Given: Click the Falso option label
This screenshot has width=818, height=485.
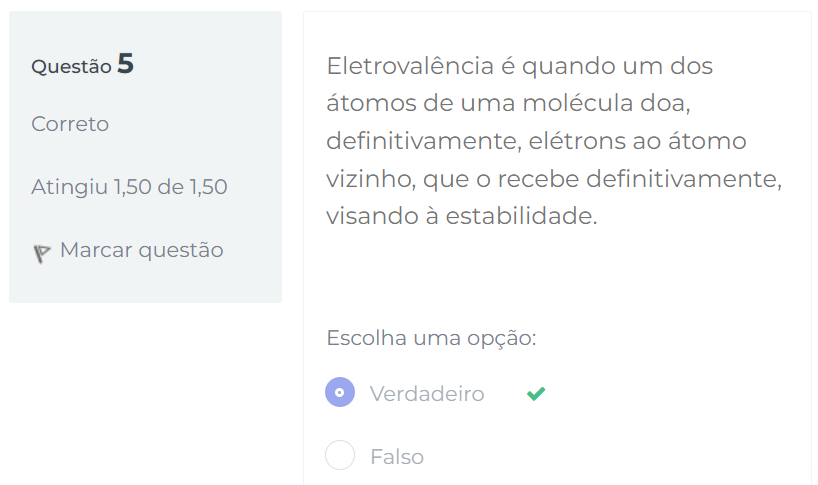Looking at the screenshot, I should point(397,457).
